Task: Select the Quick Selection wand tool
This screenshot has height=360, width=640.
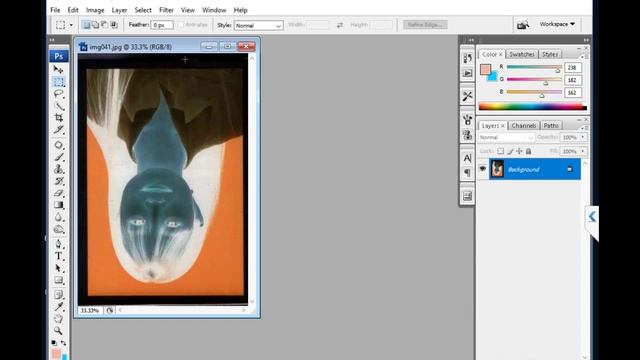Action: point(58,106)
